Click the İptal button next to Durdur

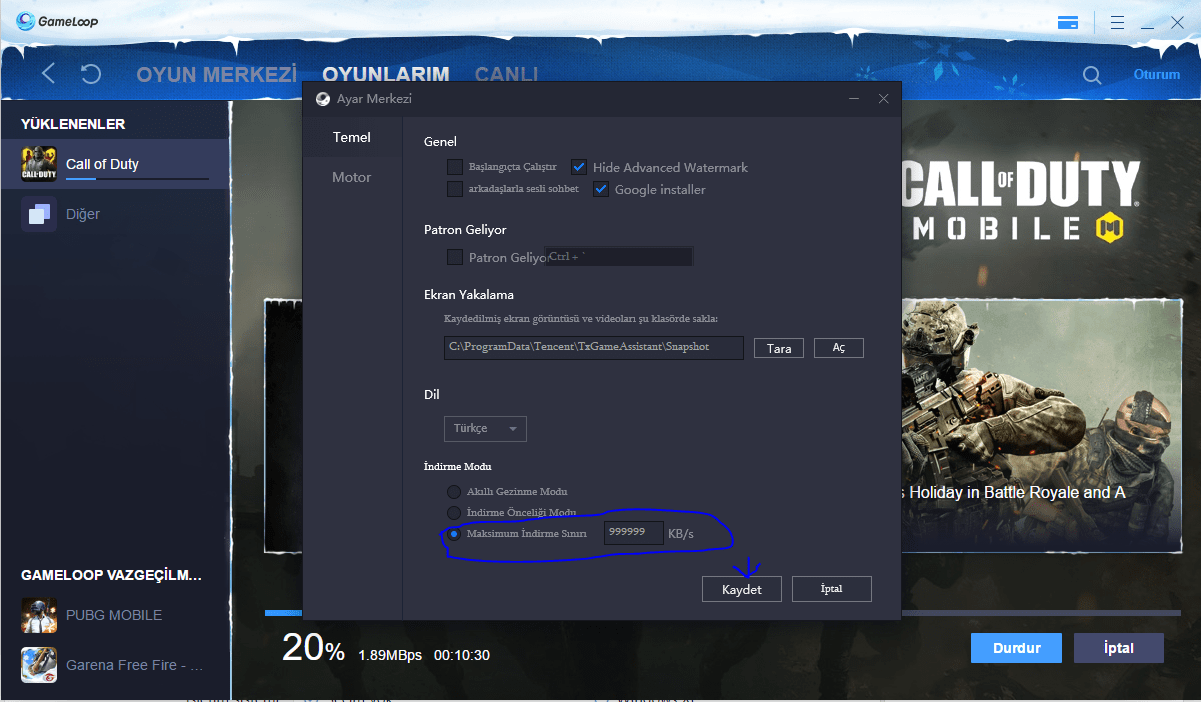[x=1119, y=648]
